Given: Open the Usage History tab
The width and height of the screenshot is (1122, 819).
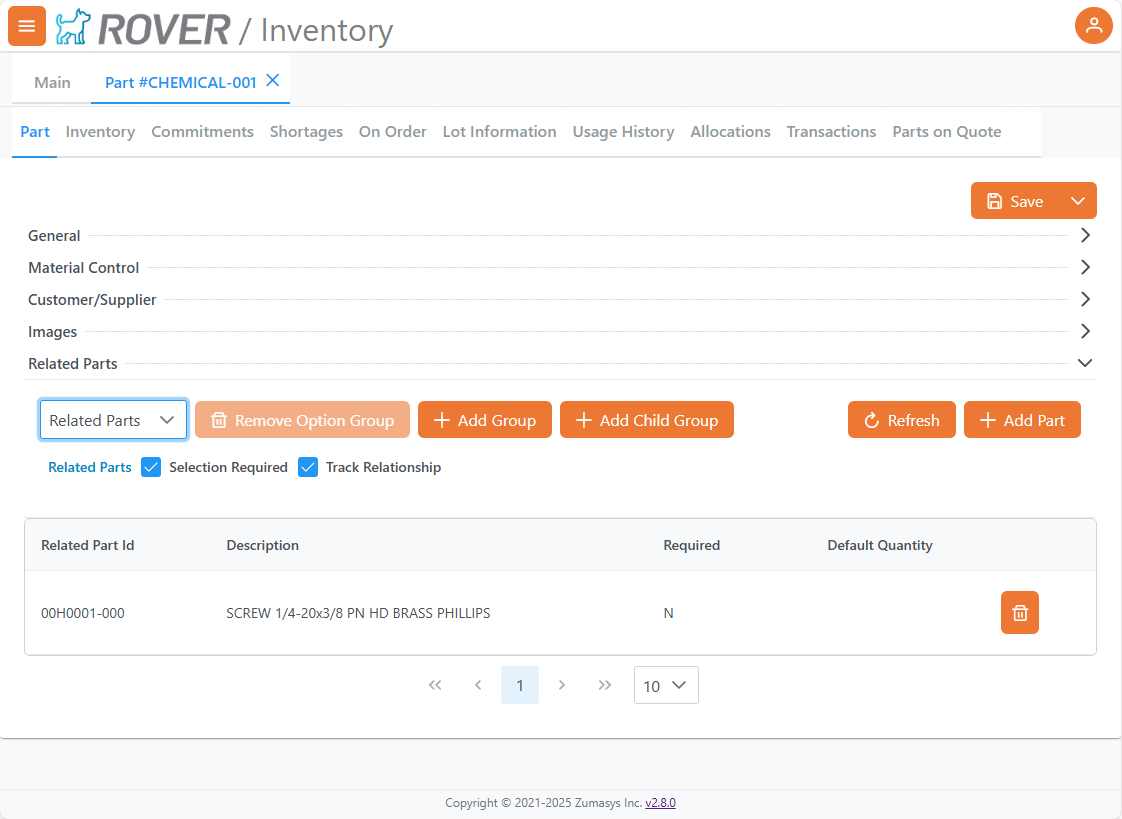Looking at the screenshot, I should click(623, 132).
